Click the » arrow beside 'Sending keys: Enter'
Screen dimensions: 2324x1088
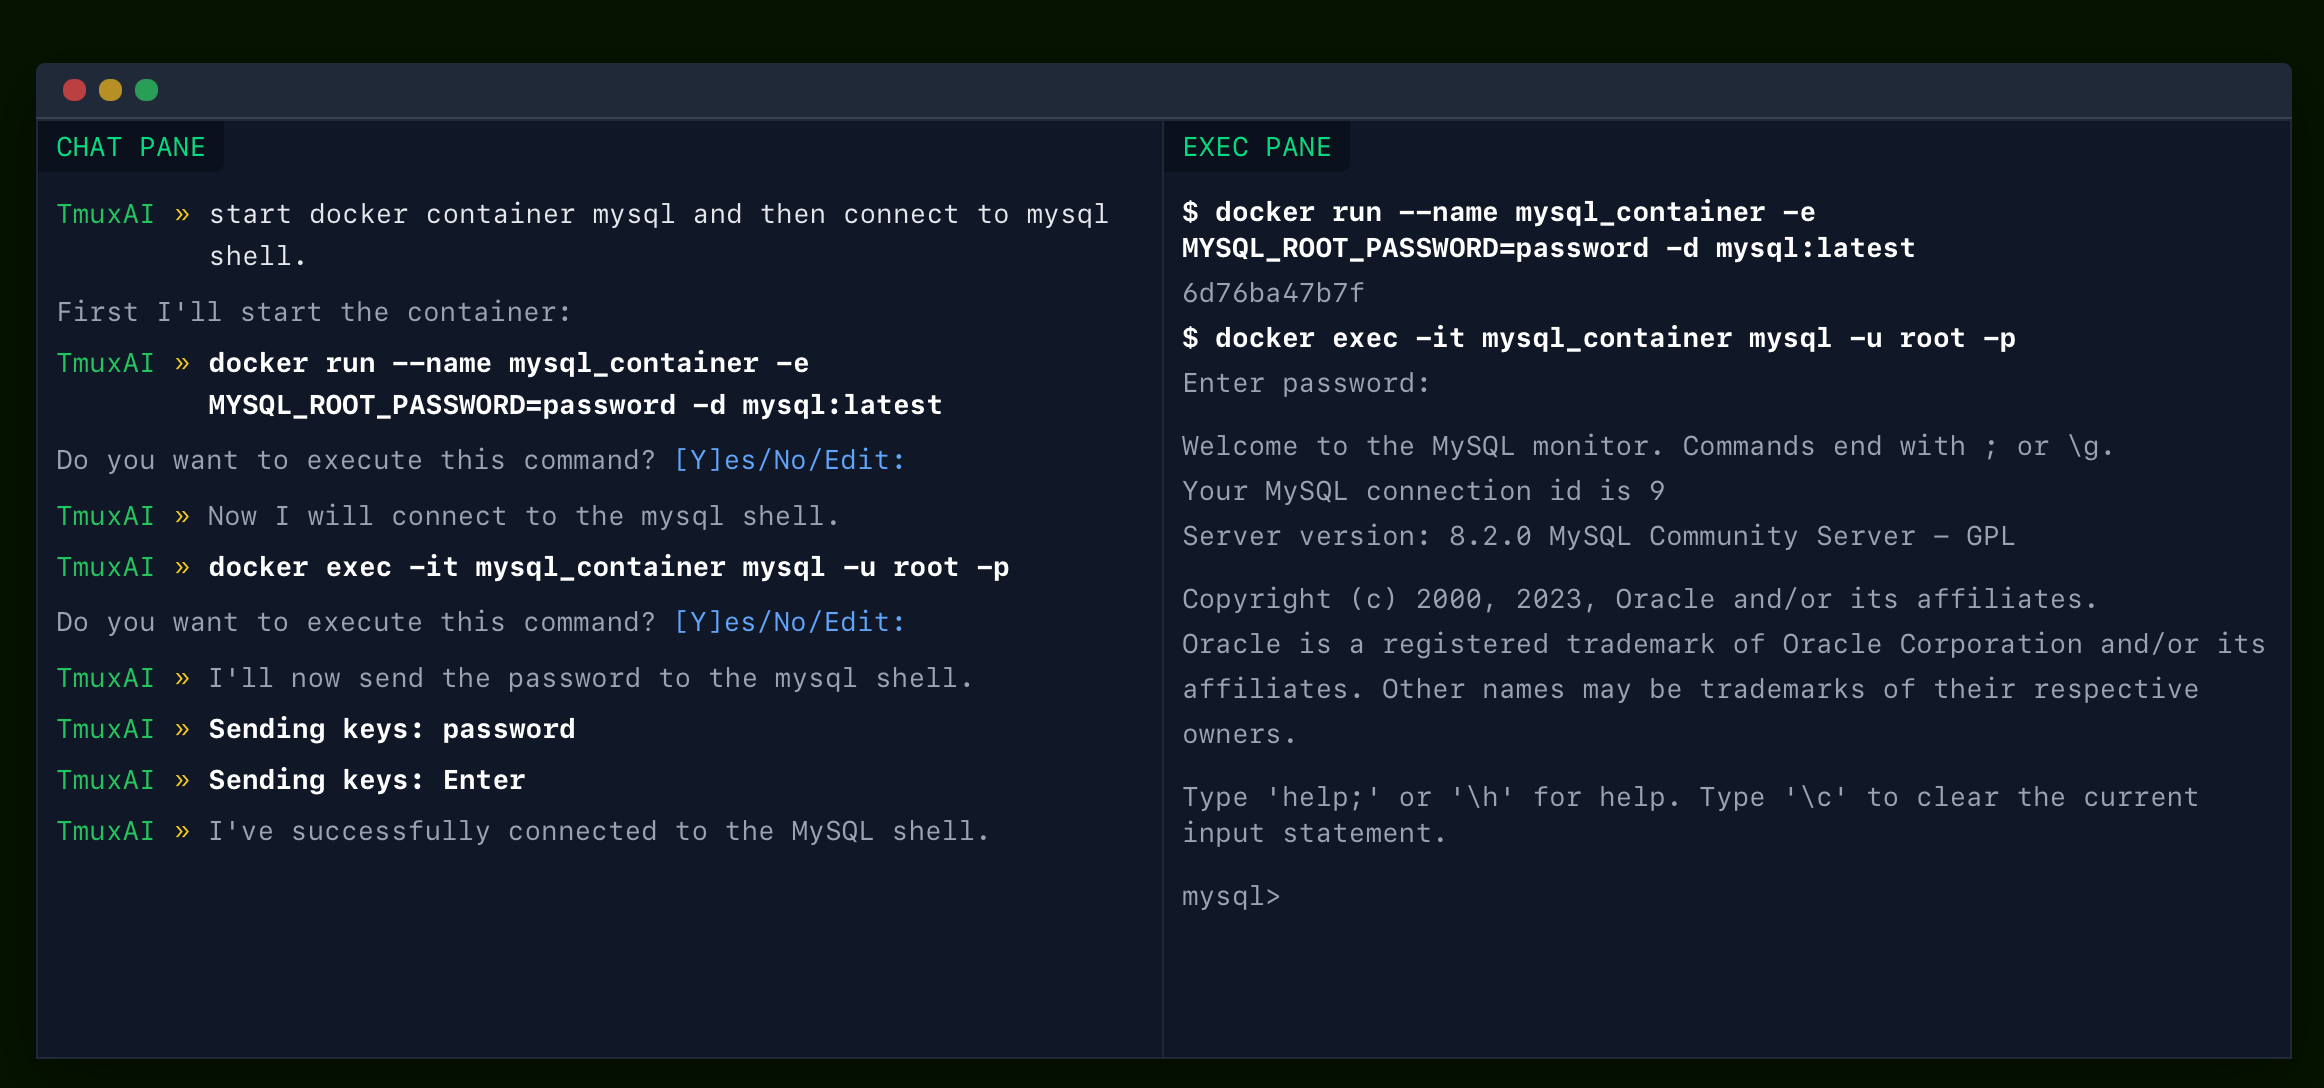point(182,780)
